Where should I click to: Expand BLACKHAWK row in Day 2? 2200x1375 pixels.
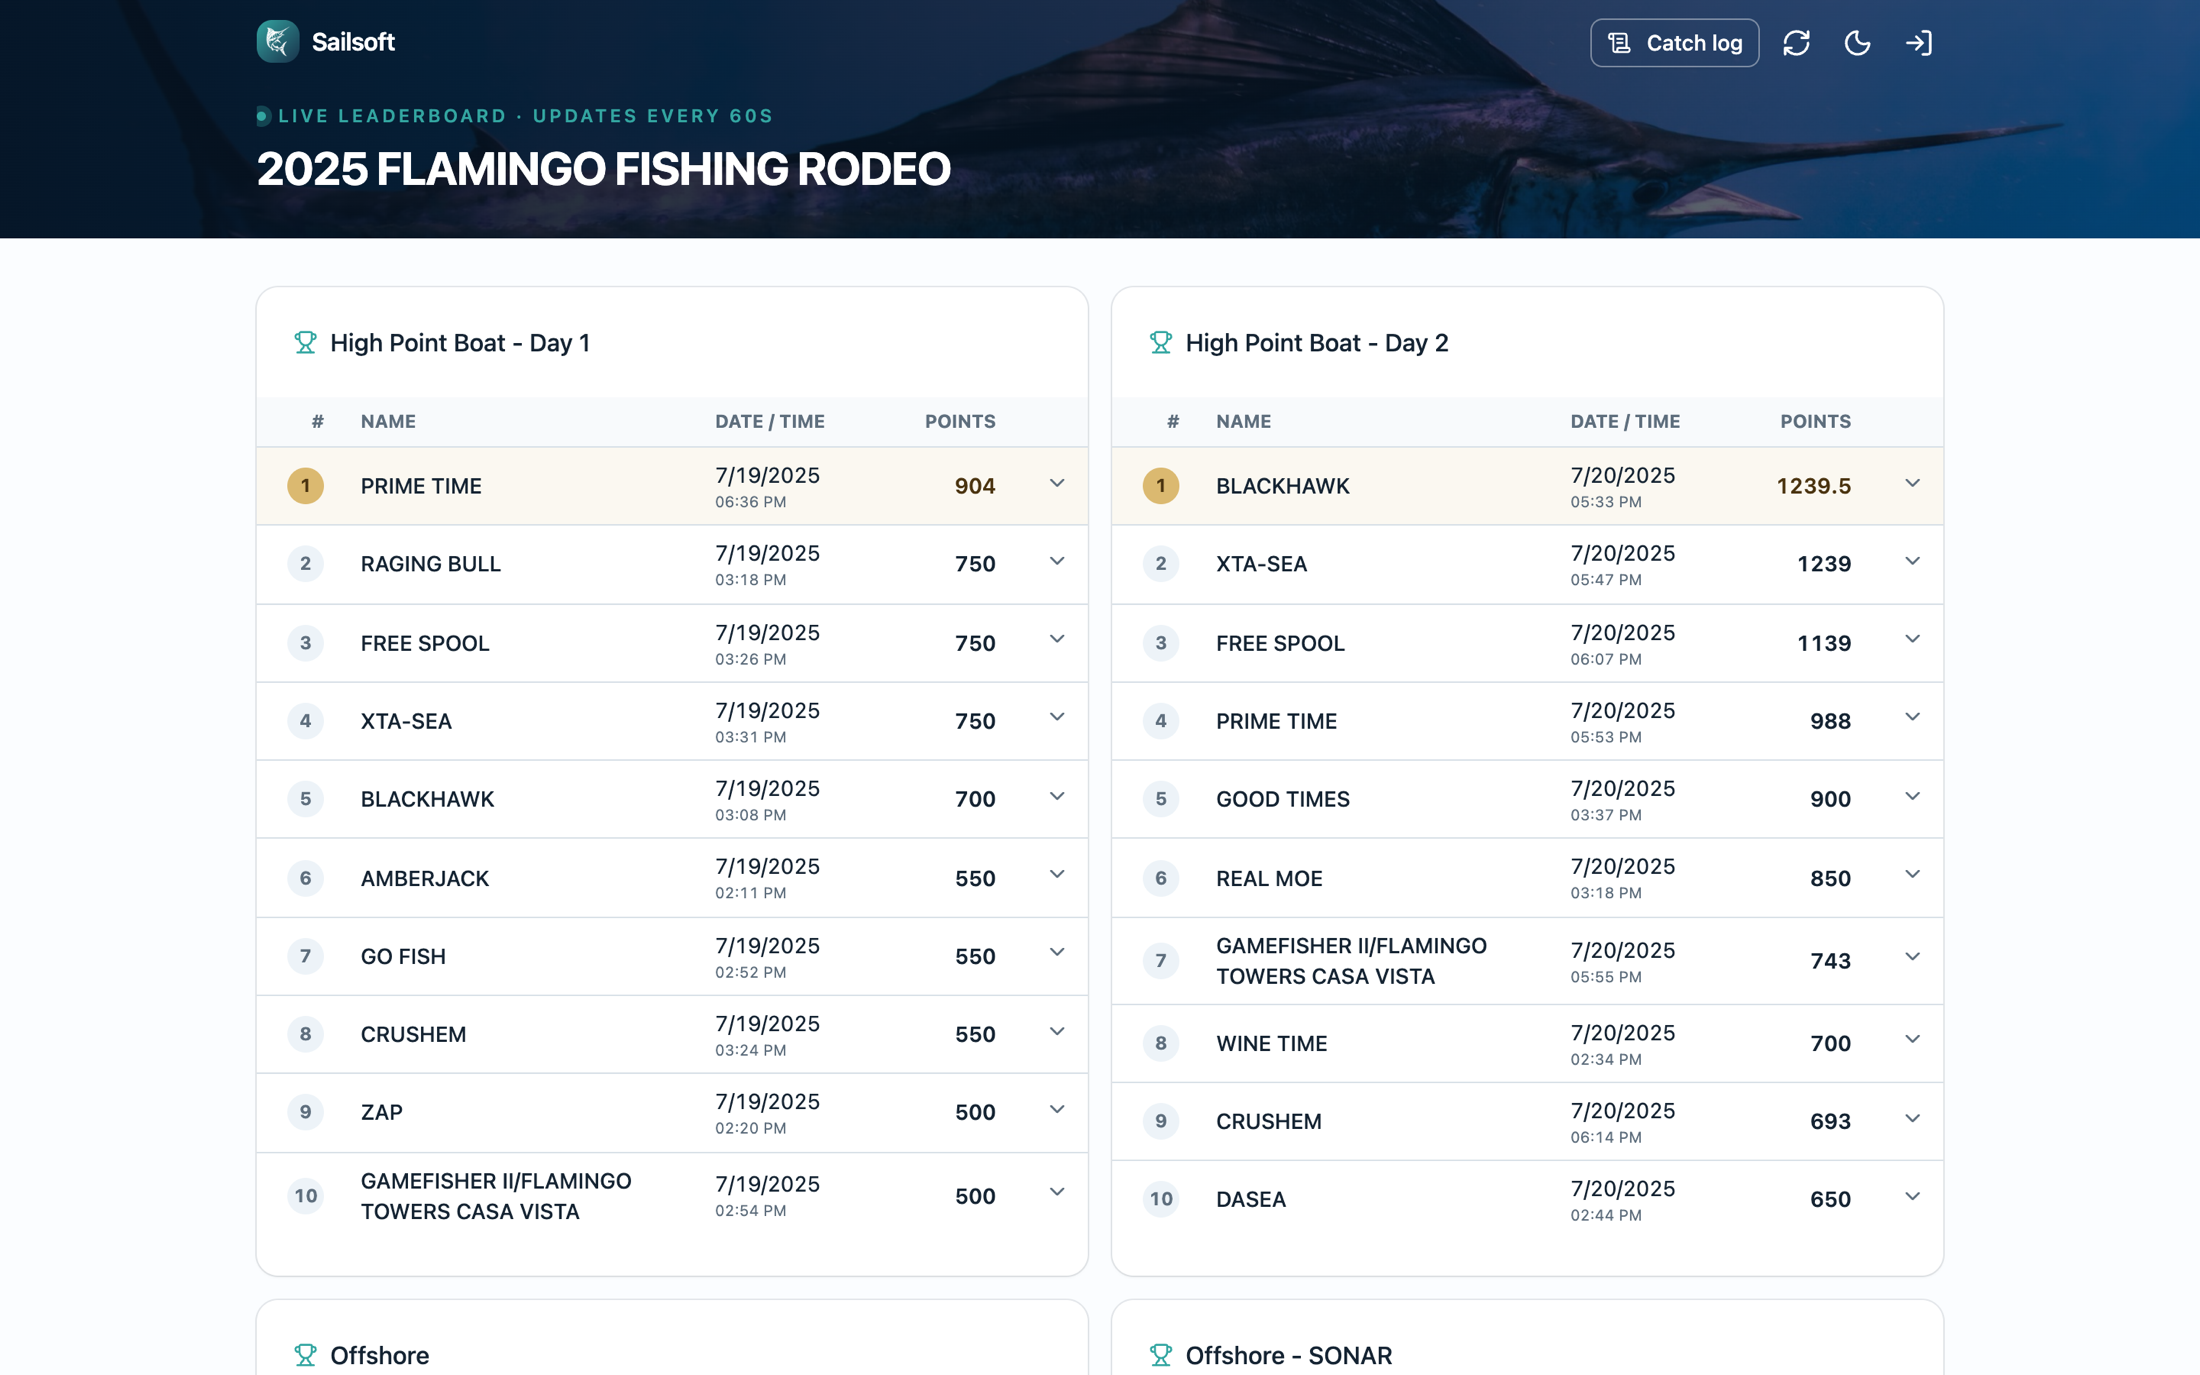1912,484
